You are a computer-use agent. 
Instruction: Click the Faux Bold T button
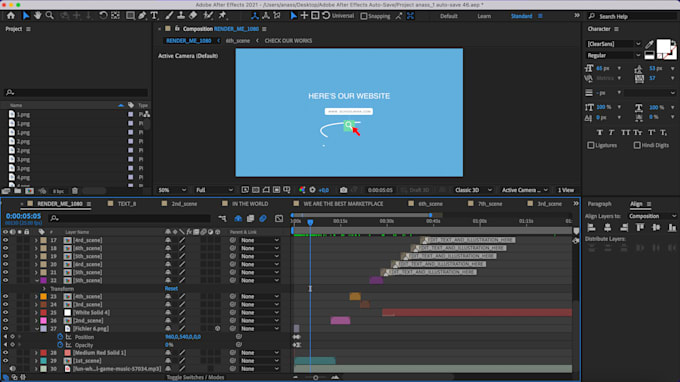599,132
